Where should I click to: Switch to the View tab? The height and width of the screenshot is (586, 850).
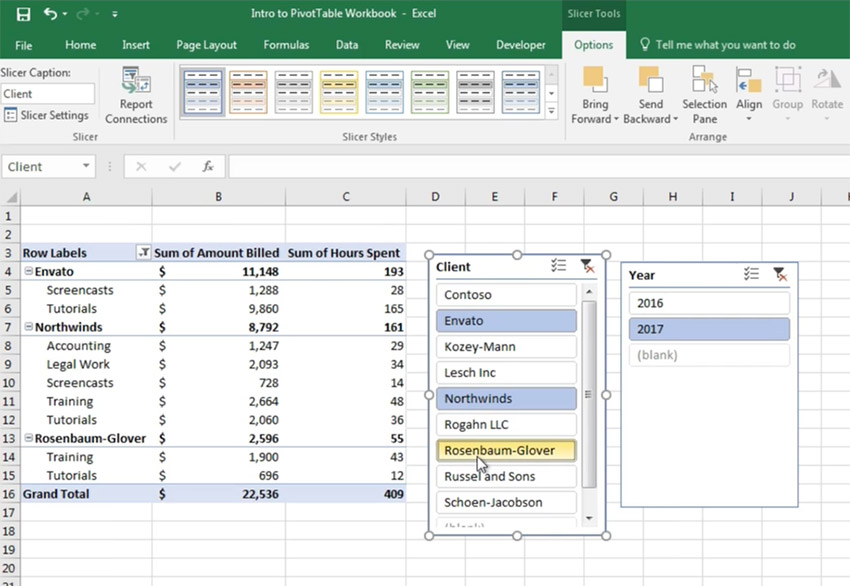click(457, 45)
